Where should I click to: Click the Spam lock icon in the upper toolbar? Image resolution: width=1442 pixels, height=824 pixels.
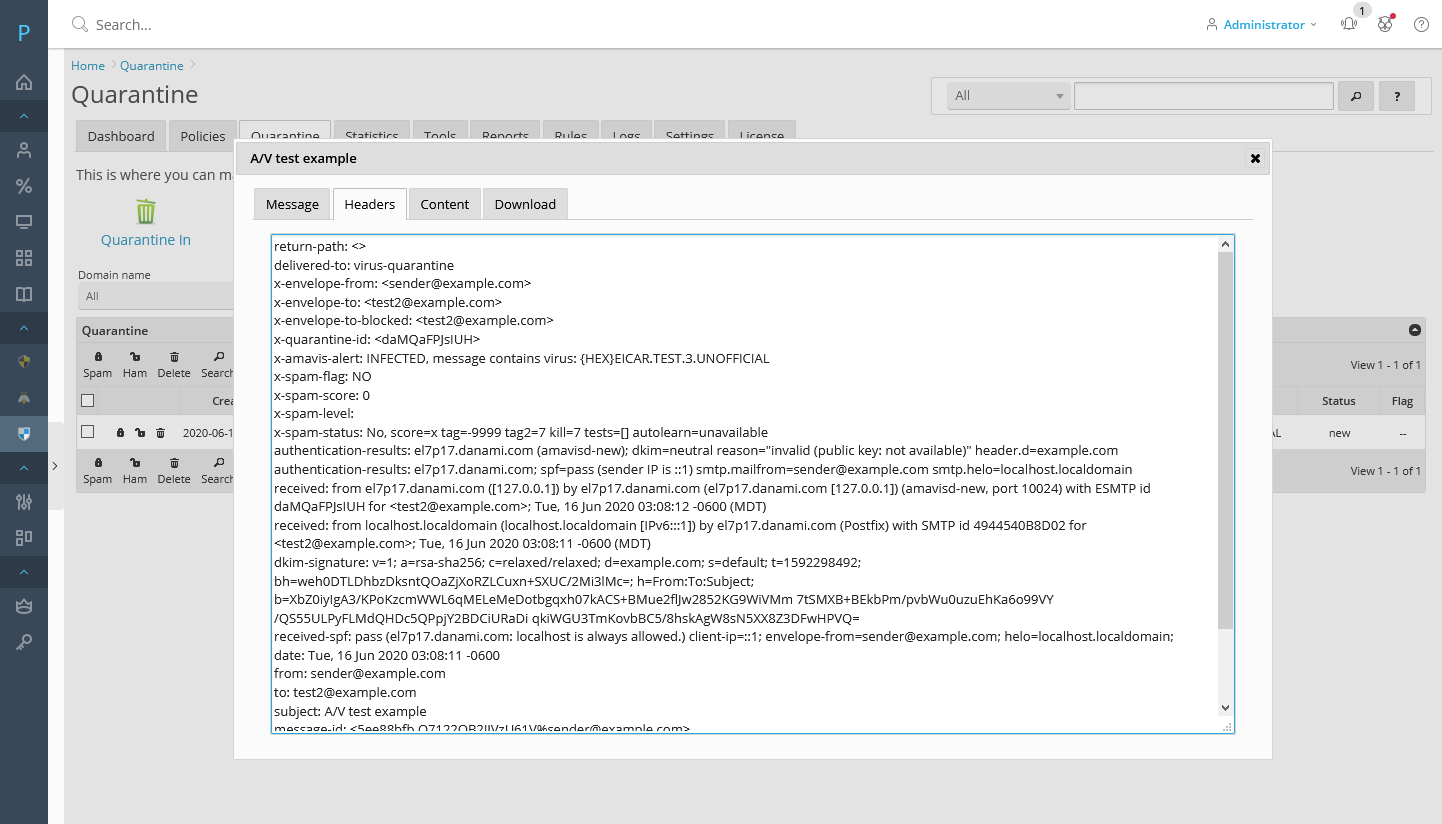(98, 357)
